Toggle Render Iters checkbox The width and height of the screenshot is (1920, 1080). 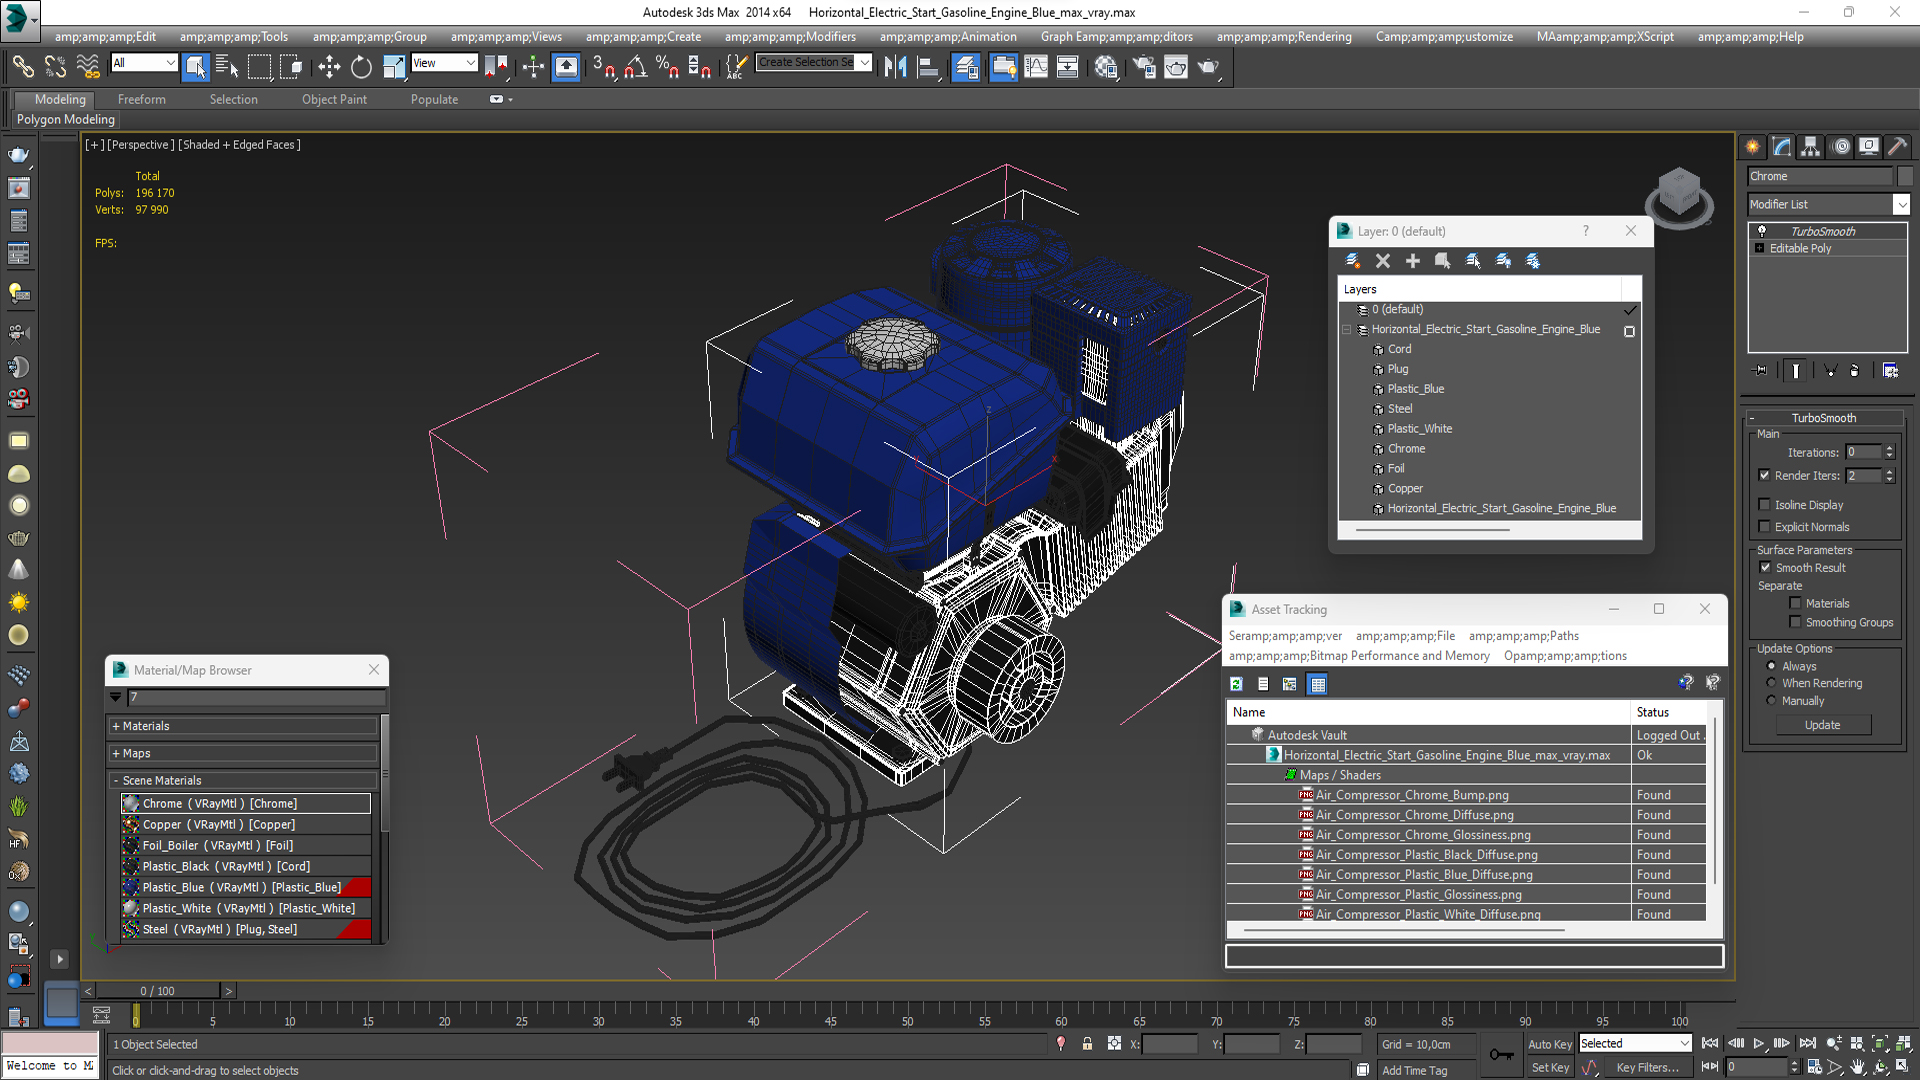[x=1764, y=476]
